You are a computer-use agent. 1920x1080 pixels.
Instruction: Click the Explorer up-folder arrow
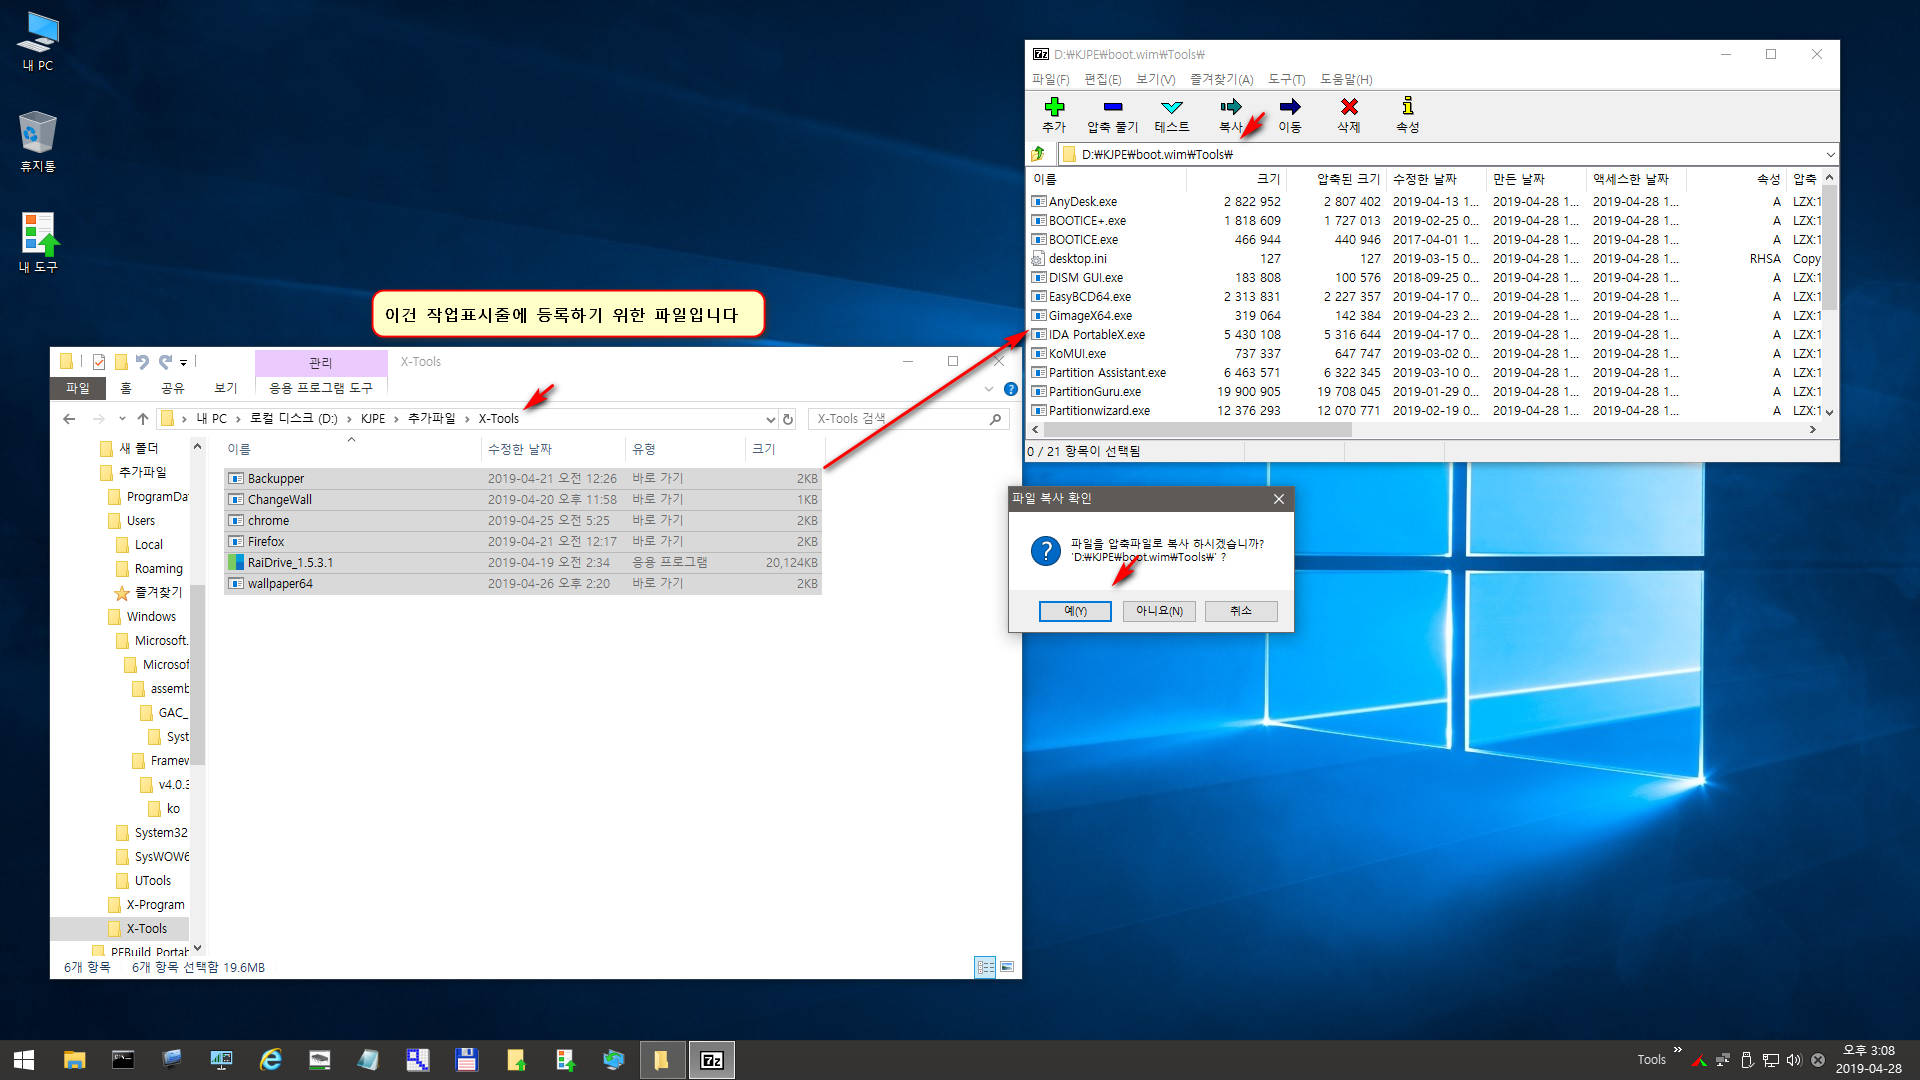point(143,419)
